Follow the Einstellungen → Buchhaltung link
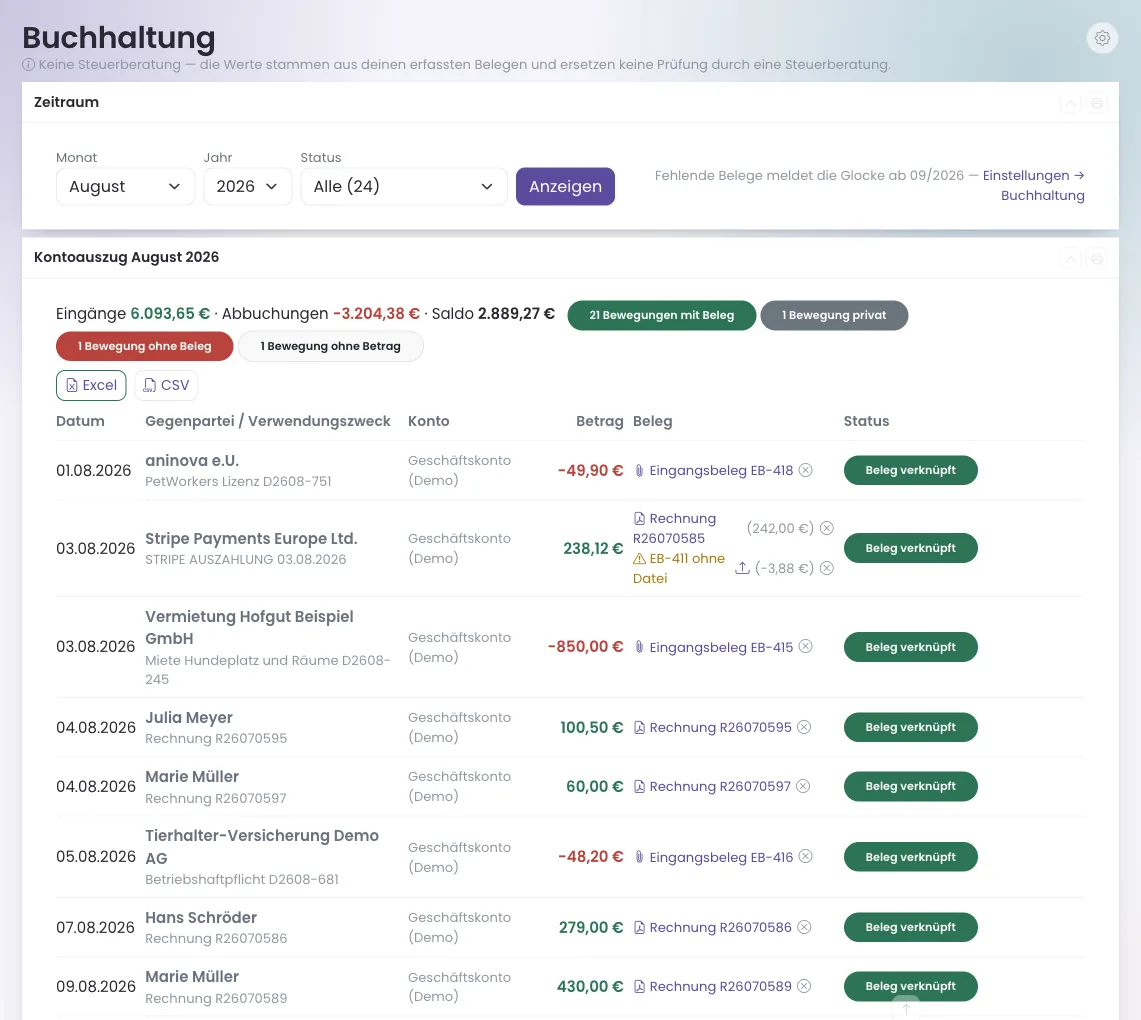 1034,186
